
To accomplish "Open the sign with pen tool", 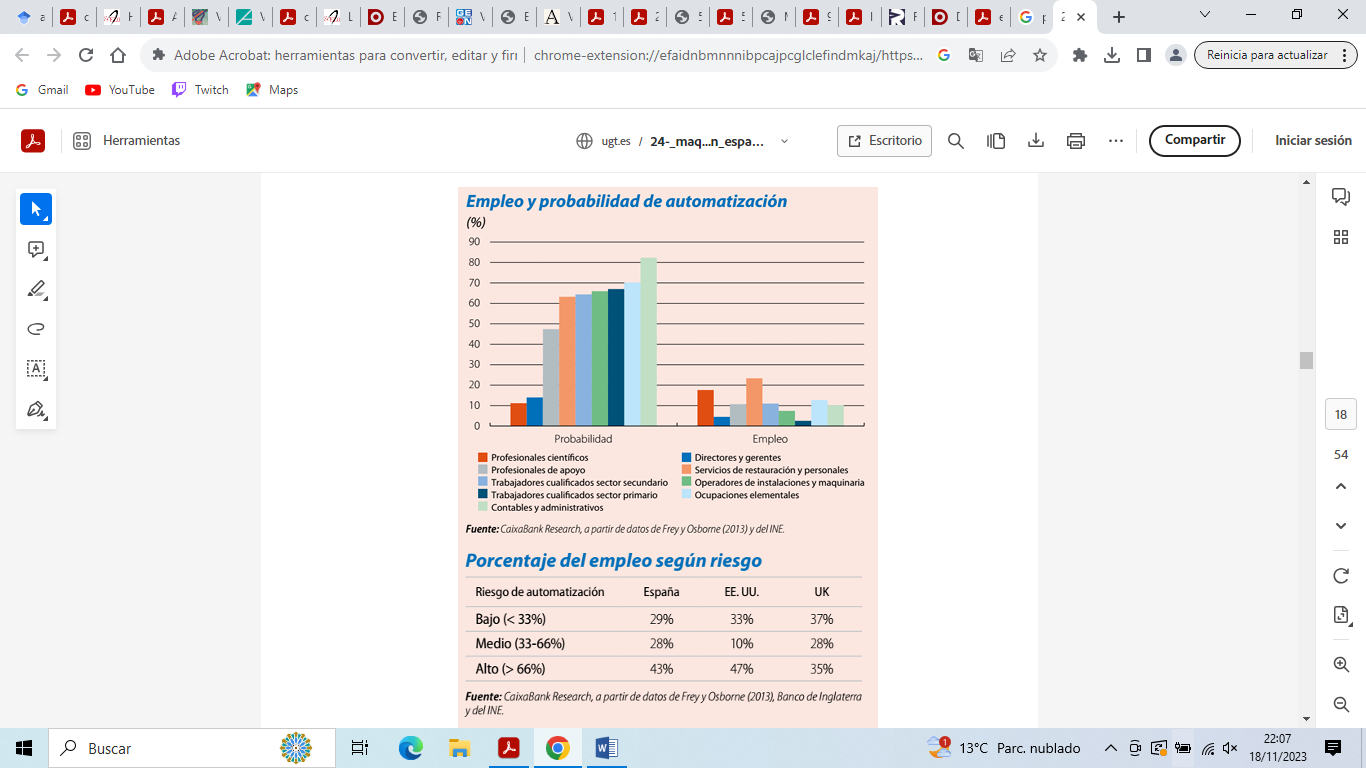I will [36, 410].
